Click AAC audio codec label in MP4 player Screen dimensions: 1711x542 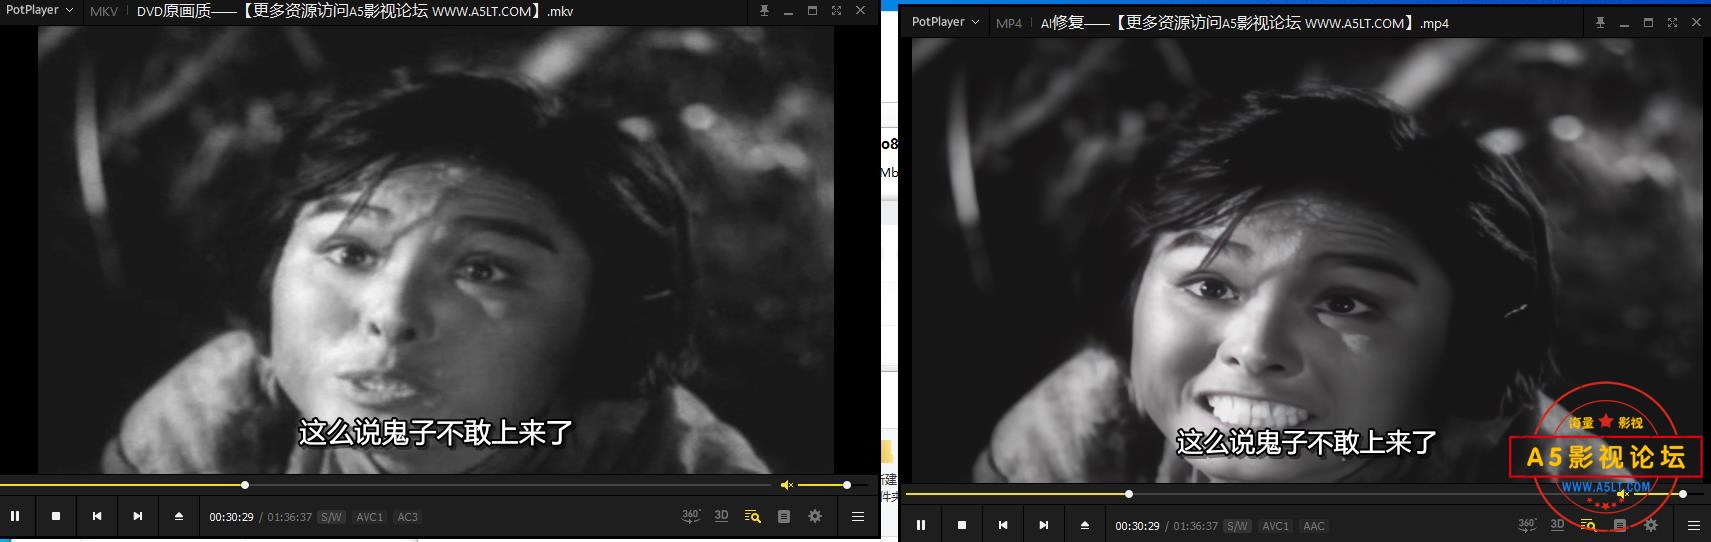click(x=1314, y=526)
